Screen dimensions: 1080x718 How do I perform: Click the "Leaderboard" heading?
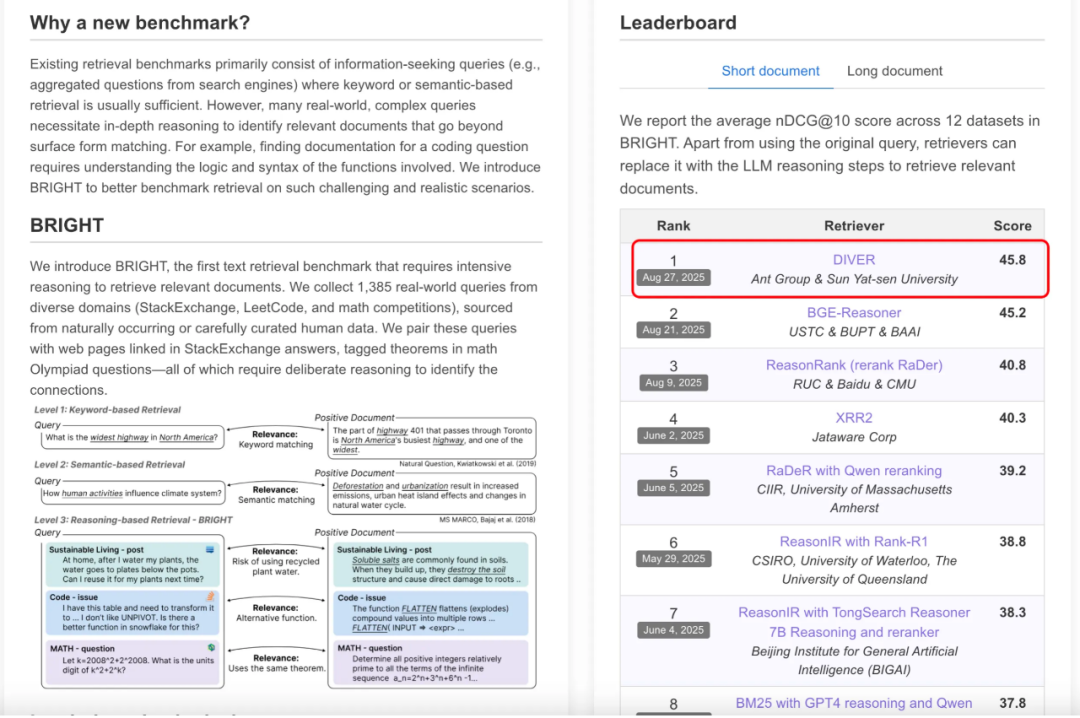[x=678, y=23]
